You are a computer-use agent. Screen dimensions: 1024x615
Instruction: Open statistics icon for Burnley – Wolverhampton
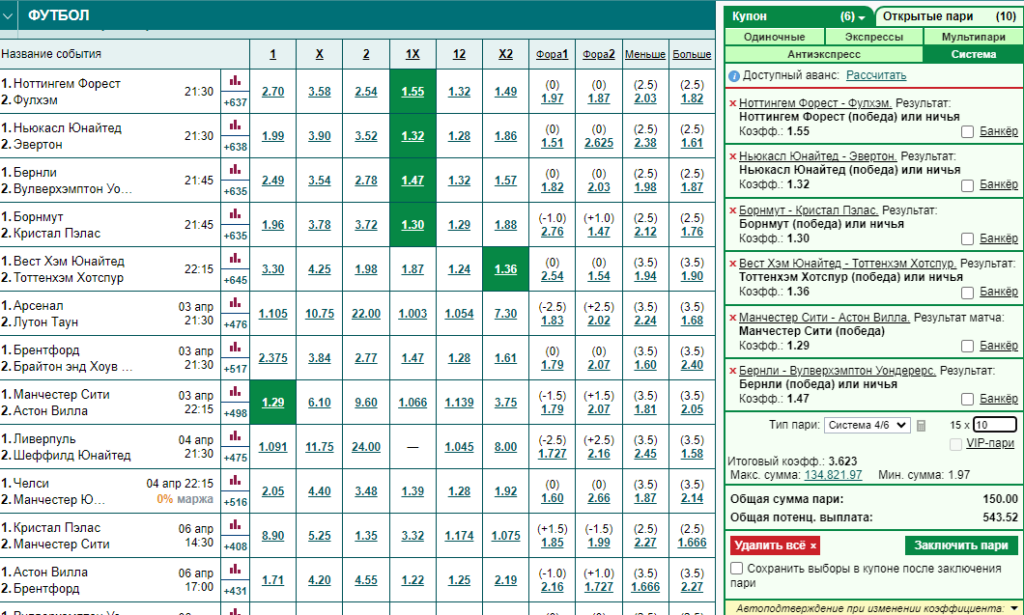(x=235, y=170)
